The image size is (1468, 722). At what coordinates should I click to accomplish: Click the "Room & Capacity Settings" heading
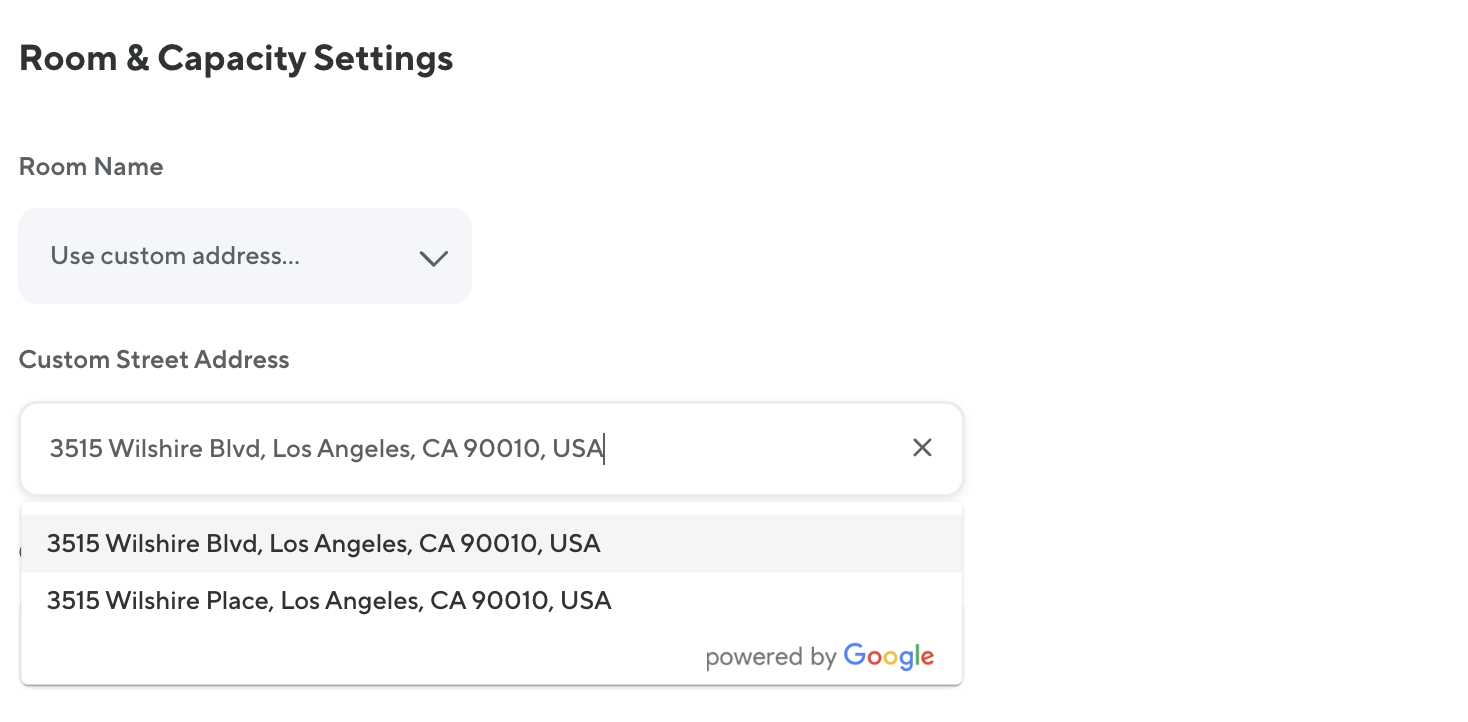236,58
